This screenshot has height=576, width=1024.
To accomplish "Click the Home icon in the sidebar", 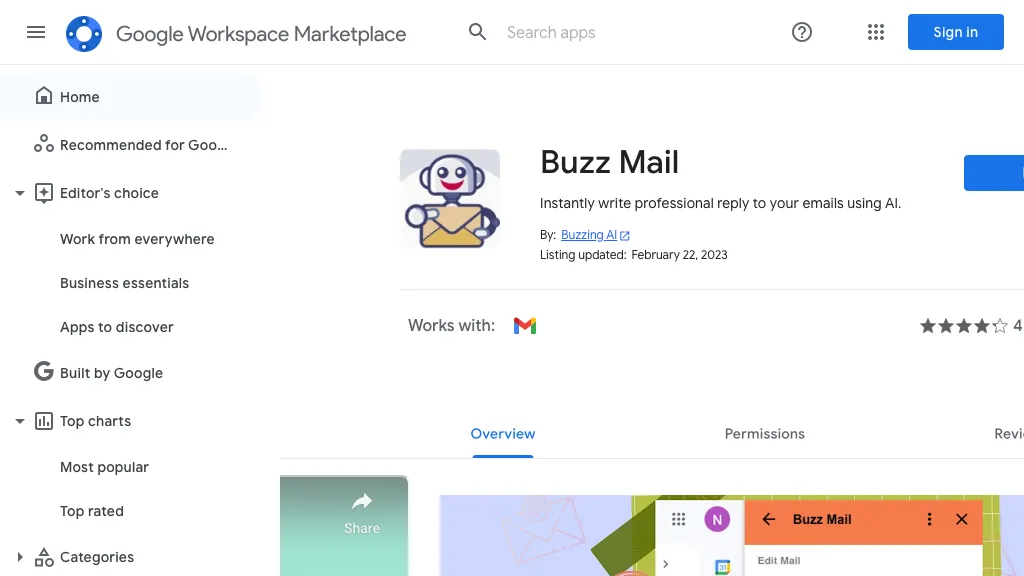I will pyautogui.click(x=44, y=95).
